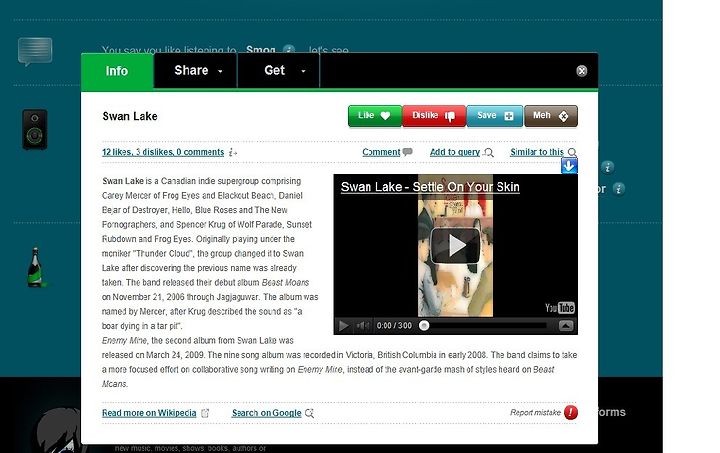Screen dimensions: 720x453
Task: Click the video progress seek bar
Action: 484,326
